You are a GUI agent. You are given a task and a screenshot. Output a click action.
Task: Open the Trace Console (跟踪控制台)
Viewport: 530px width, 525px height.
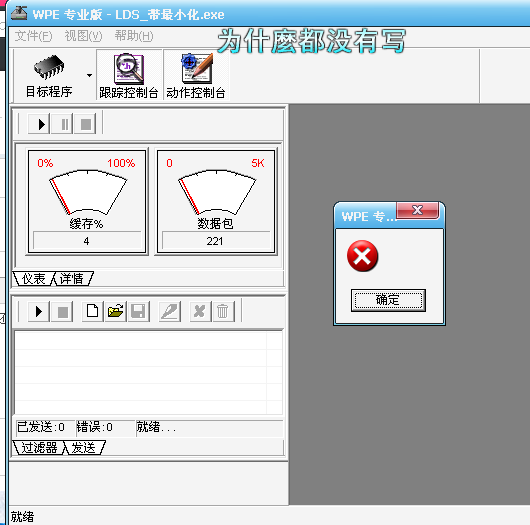128,76
